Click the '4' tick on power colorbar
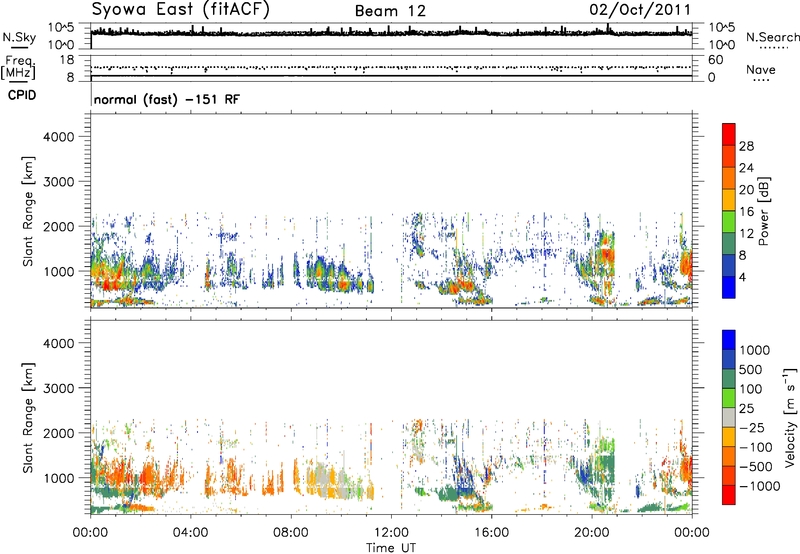Screen dimensions: 800x554 (742, 278)
